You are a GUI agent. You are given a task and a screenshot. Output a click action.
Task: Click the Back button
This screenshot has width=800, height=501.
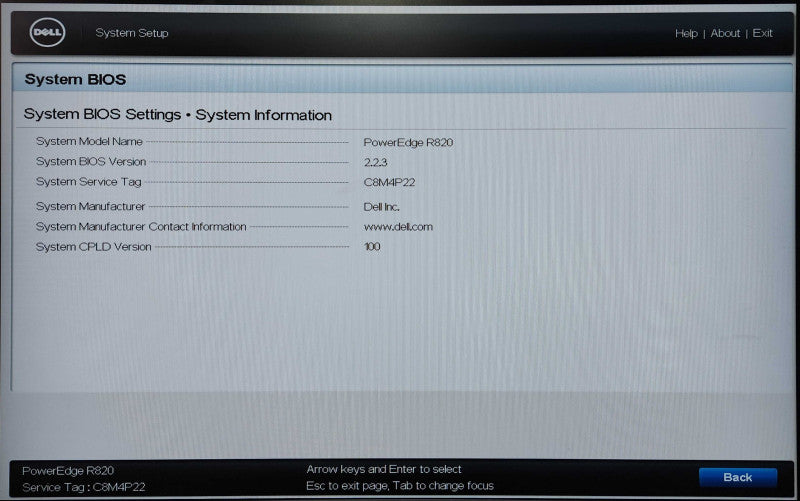pyautogui.click(x=738, y=478)
